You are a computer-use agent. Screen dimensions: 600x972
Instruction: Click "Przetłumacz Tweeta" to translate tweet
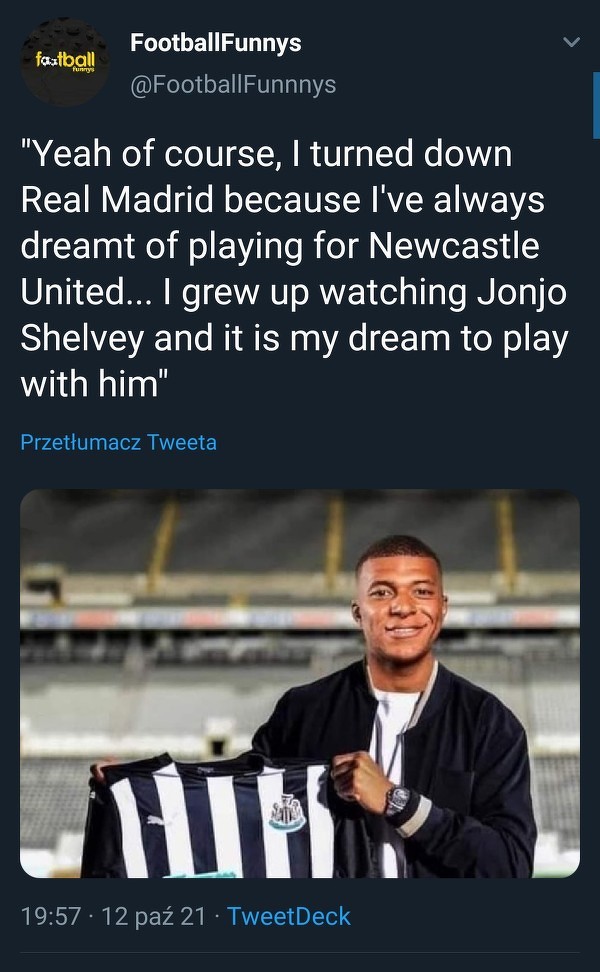(118, 441)
